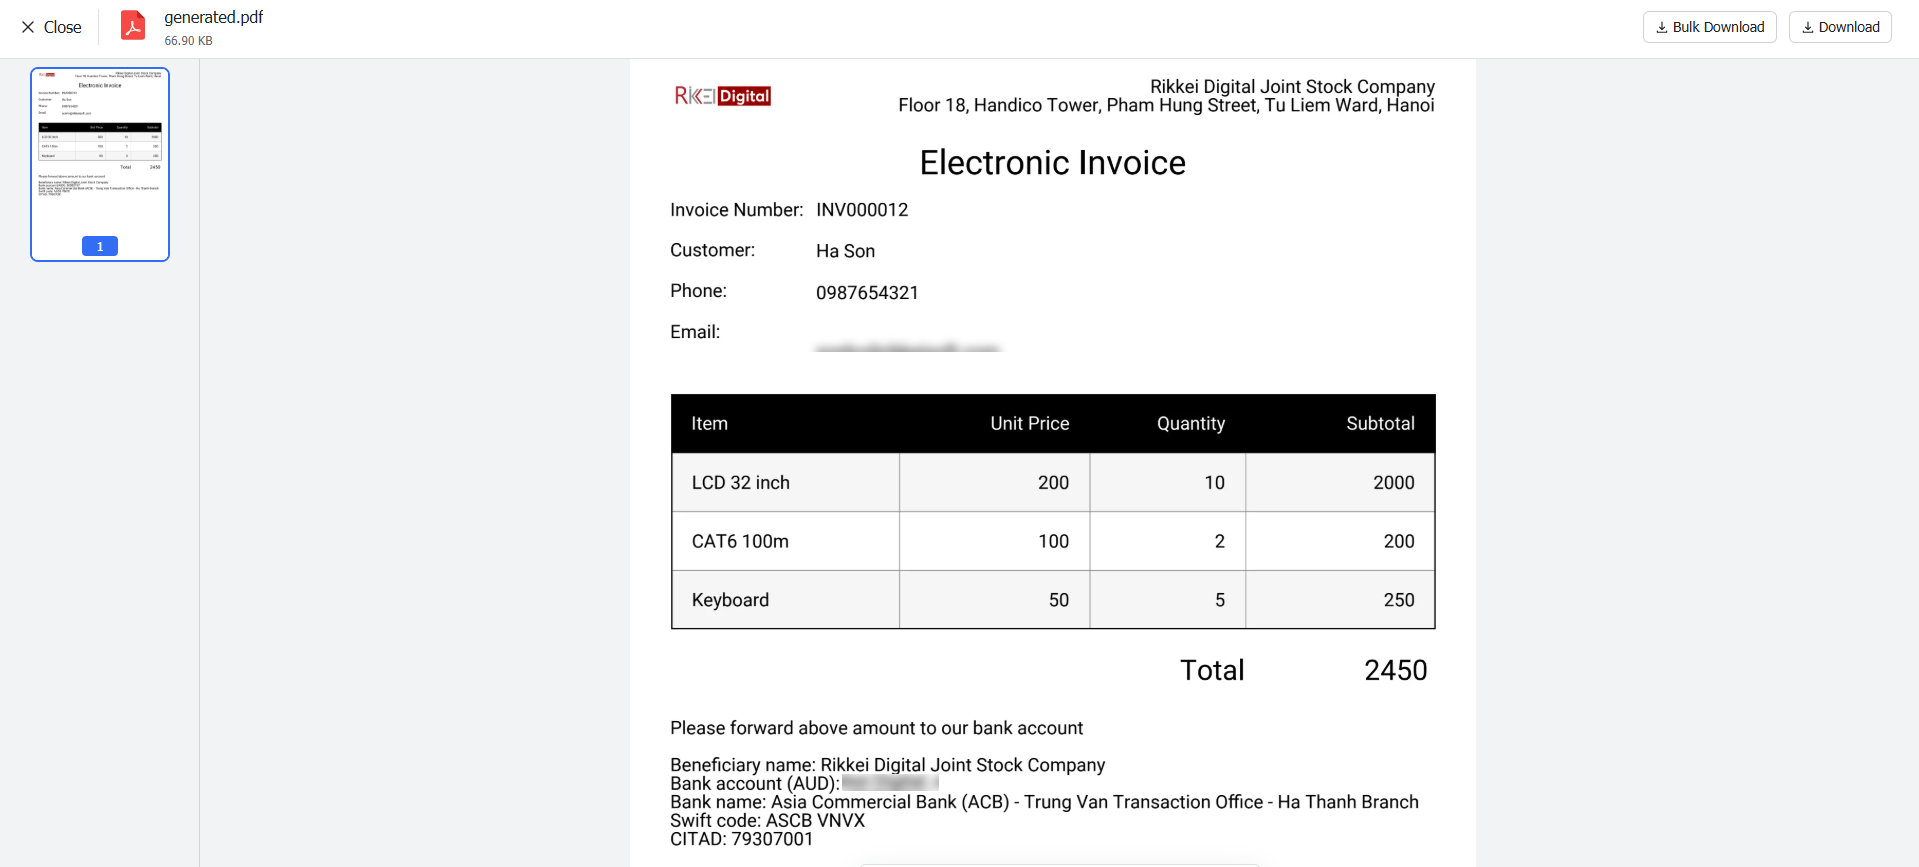This screenshot has width=1919, height=867.
Task: Click the red PDF file icon
Action: 133,26
